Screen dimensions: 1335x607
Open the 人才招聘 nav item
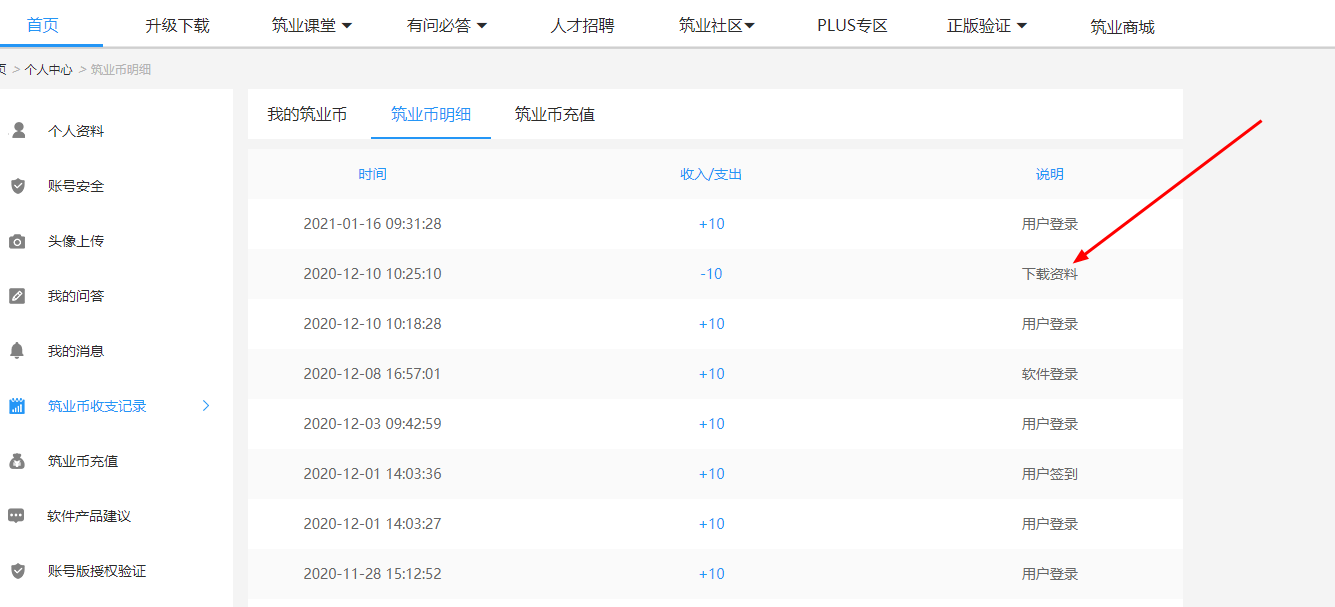click(x=582, y=26)
